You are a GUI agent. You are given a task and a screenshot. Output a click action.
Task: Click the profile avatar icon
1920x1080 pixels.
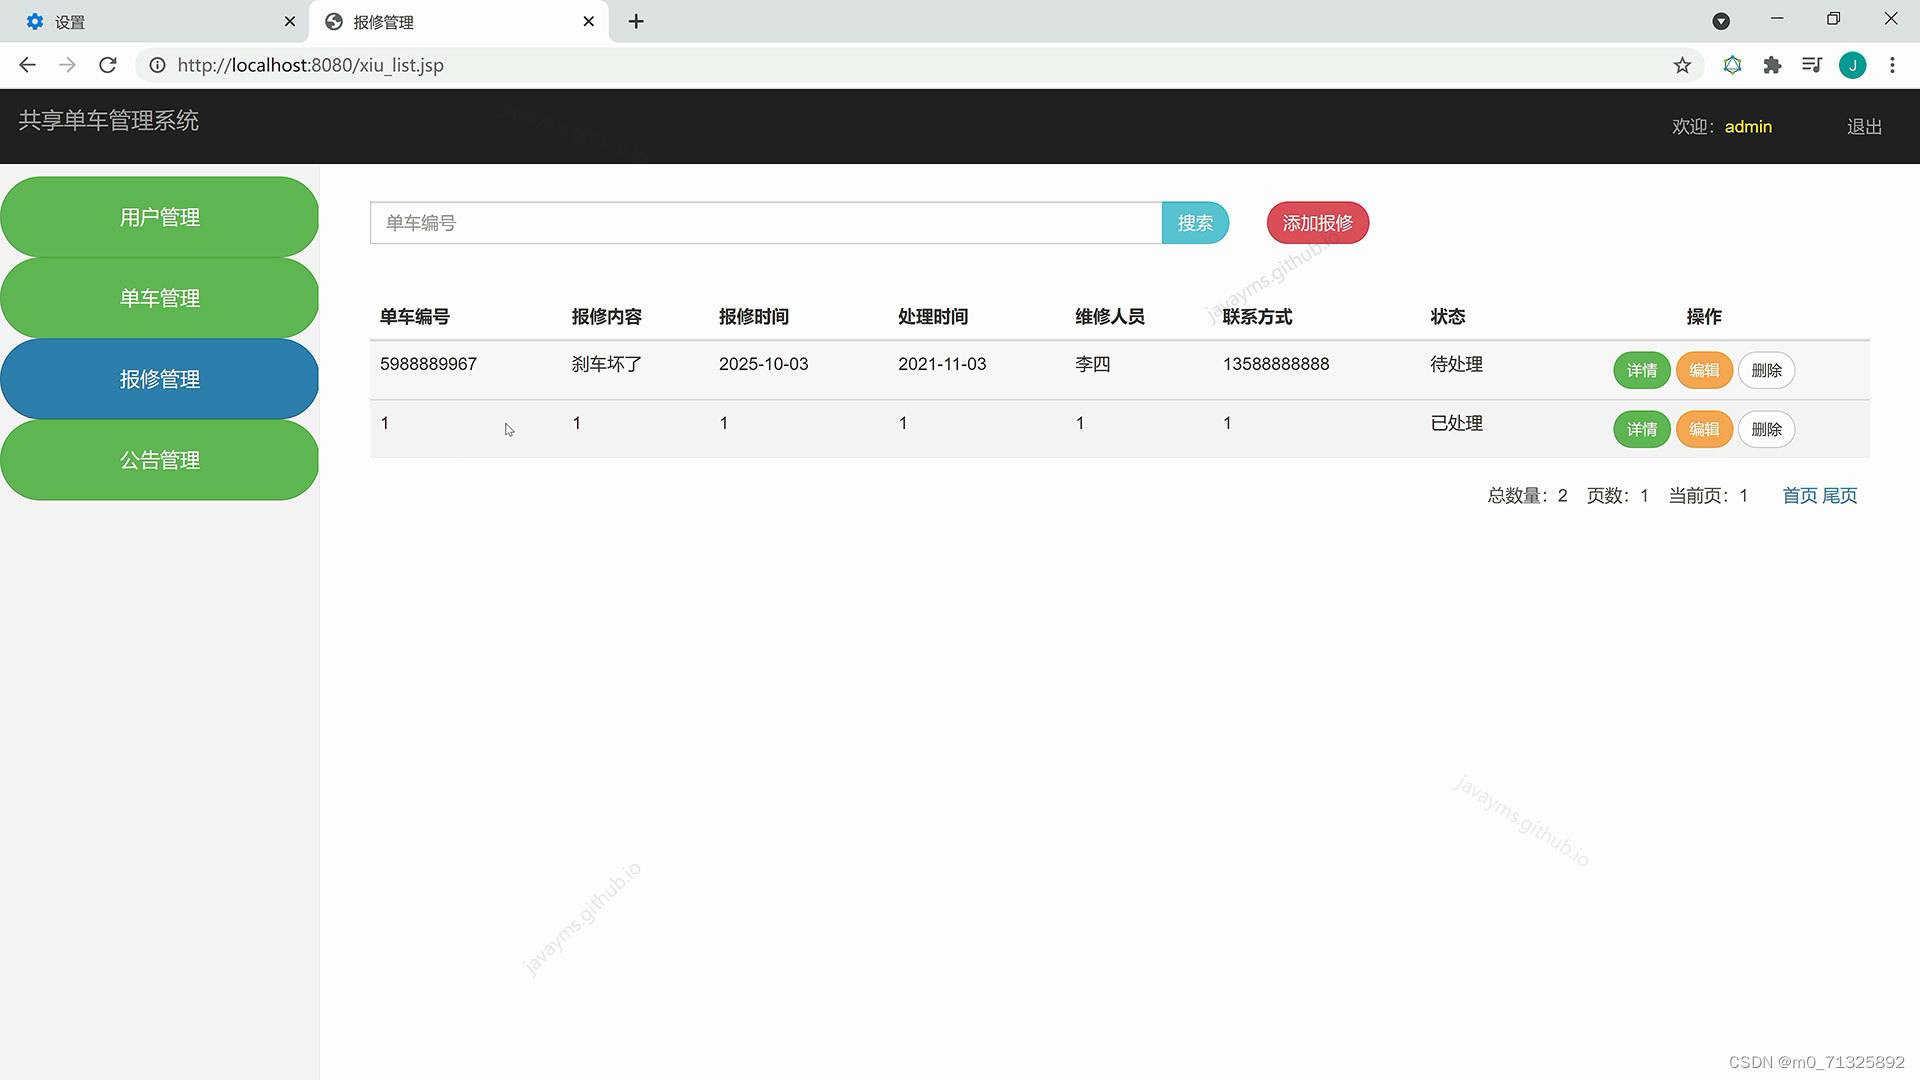coord(1853,65)
